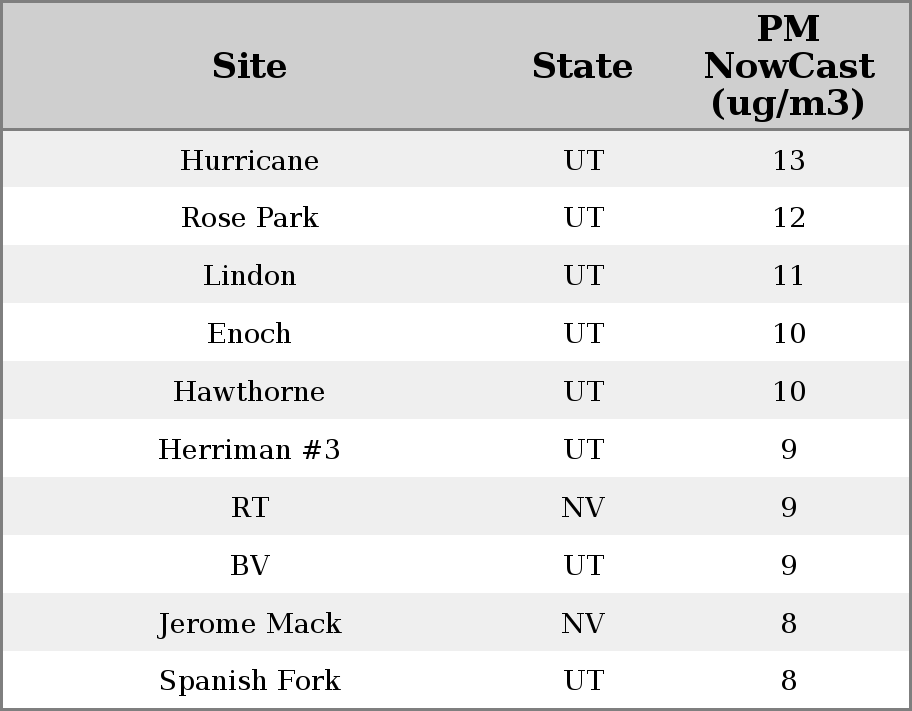Click the Lindon site name
The height and width of the screenshot is (711, 912).
pos(249,276)
